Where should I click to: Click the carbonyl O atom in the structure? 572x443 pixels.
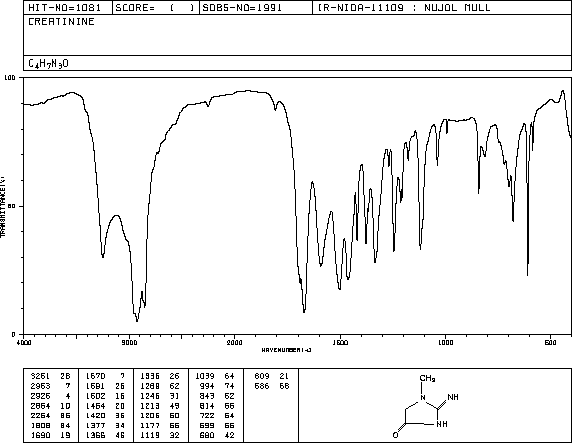coord(395,435)
